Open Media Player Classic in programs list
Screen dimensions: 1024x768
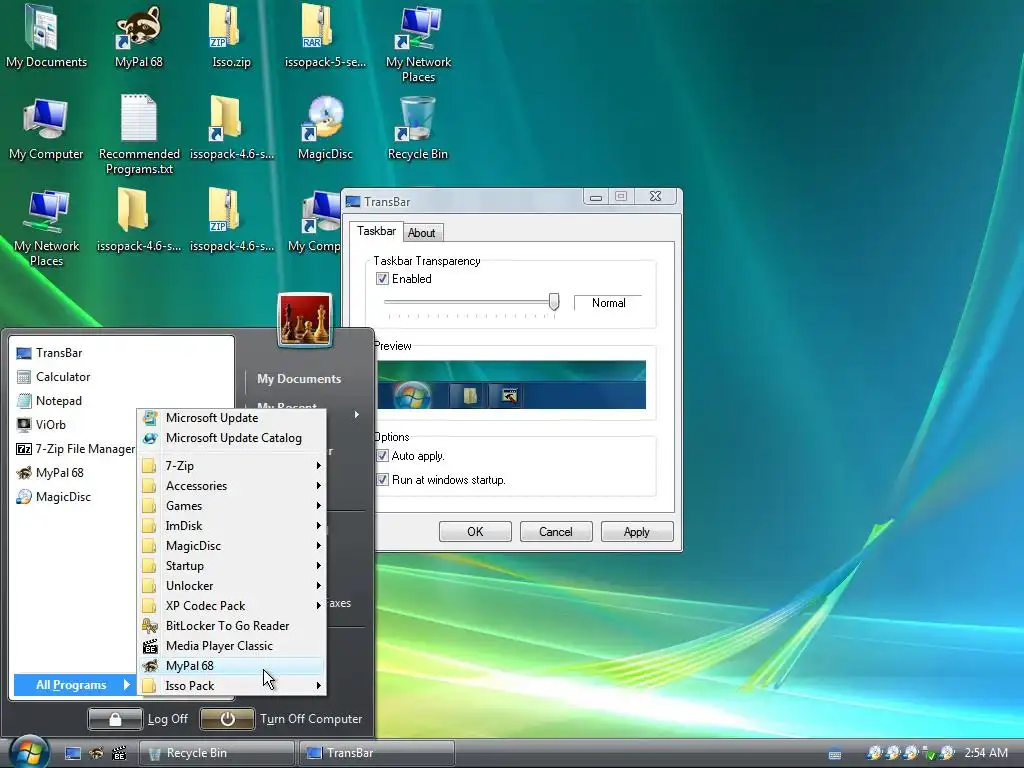pos(232,646)
